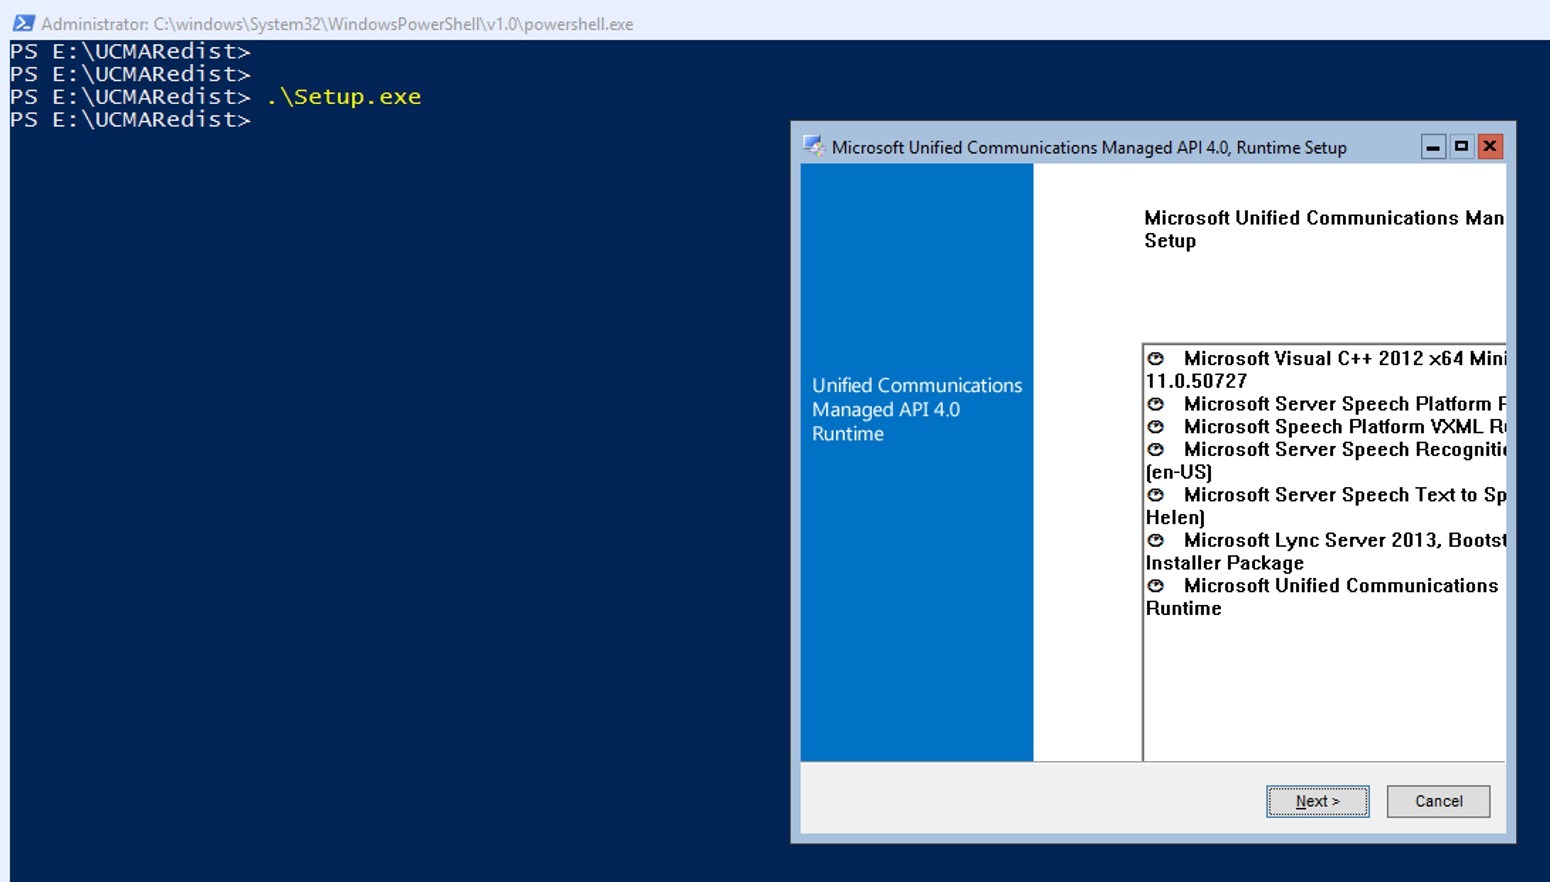The image size is (1550, 882).
Task: Maximize the Runtime Setup window
Action: 1461,147
